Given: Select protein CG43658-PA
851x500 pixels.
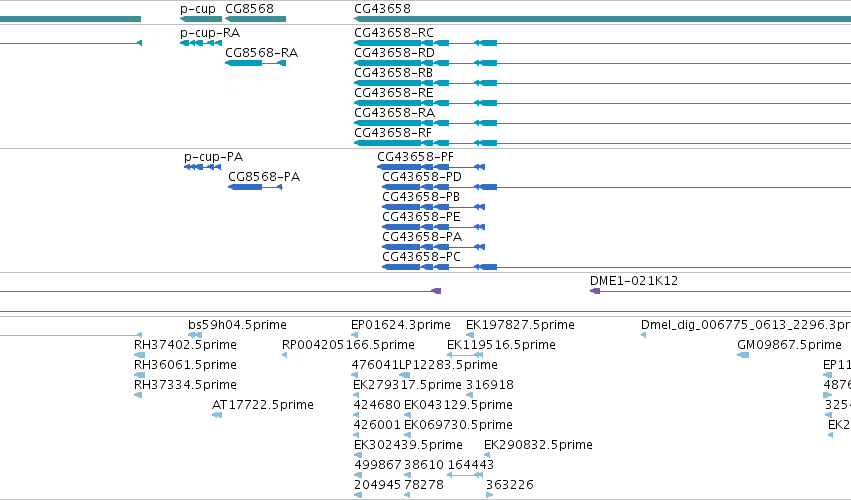Looking at the screenshot, I should click(x=422, y=237).
